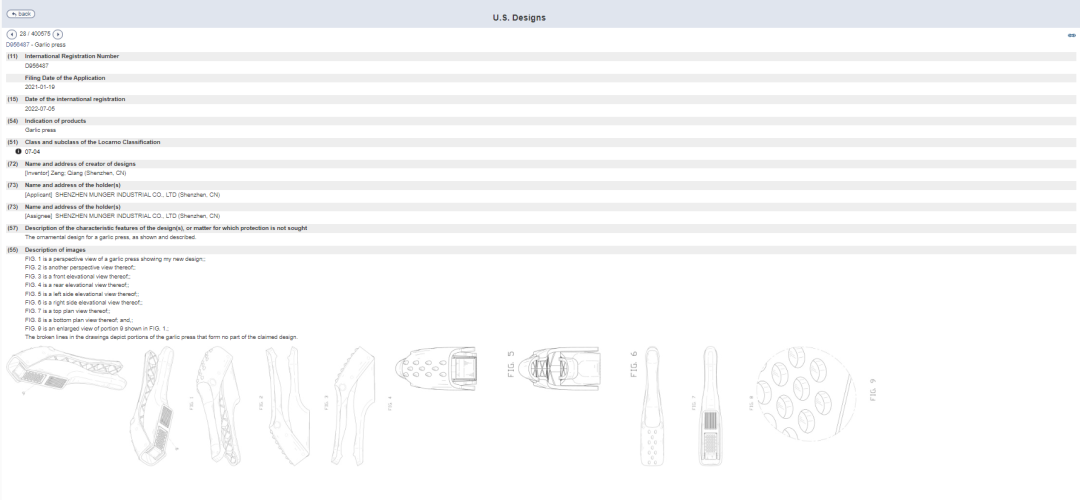Open the FIG. 6 right side drawing
Viewport: 1080px width, 500px height.
579,369
